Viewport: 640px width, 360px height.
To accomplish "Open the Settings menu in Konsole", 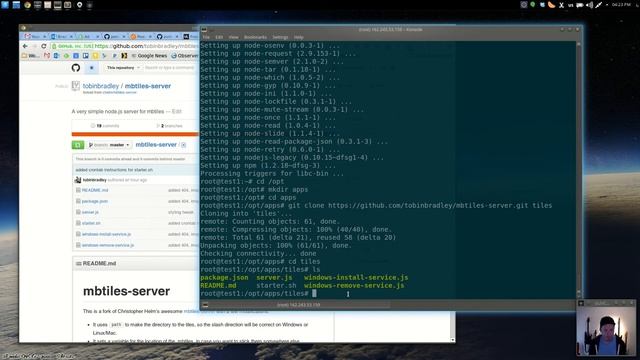I will point(280,37).
